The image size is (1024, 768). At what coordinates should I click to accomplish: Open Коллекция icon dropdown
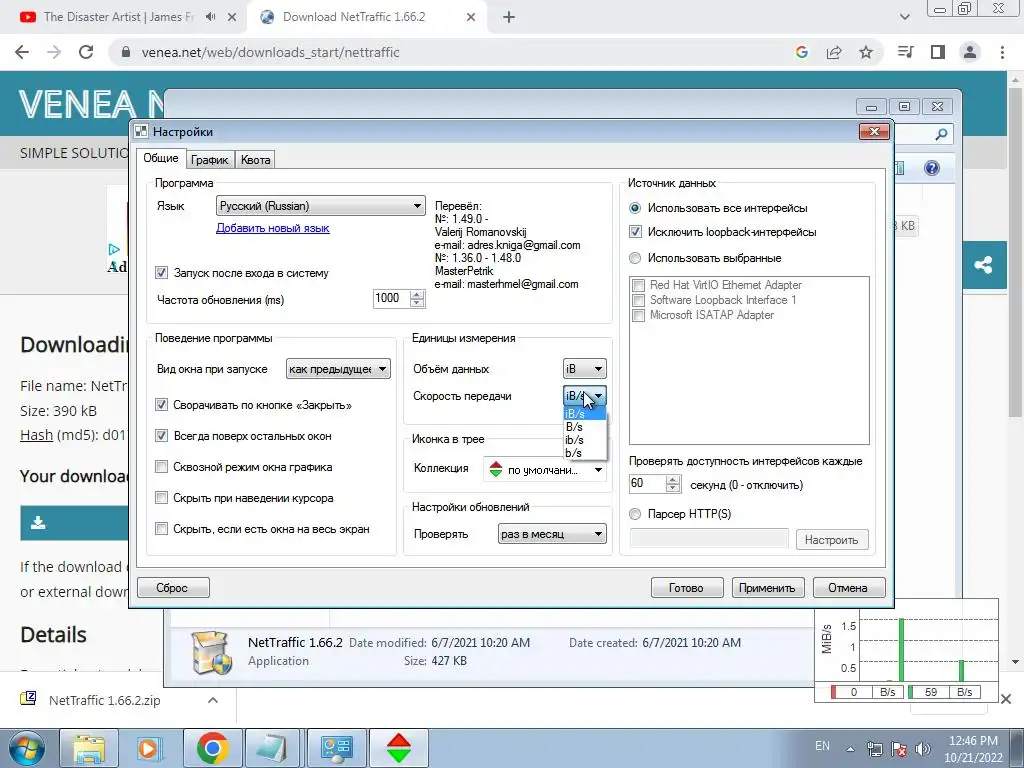(x=545, y=470)
